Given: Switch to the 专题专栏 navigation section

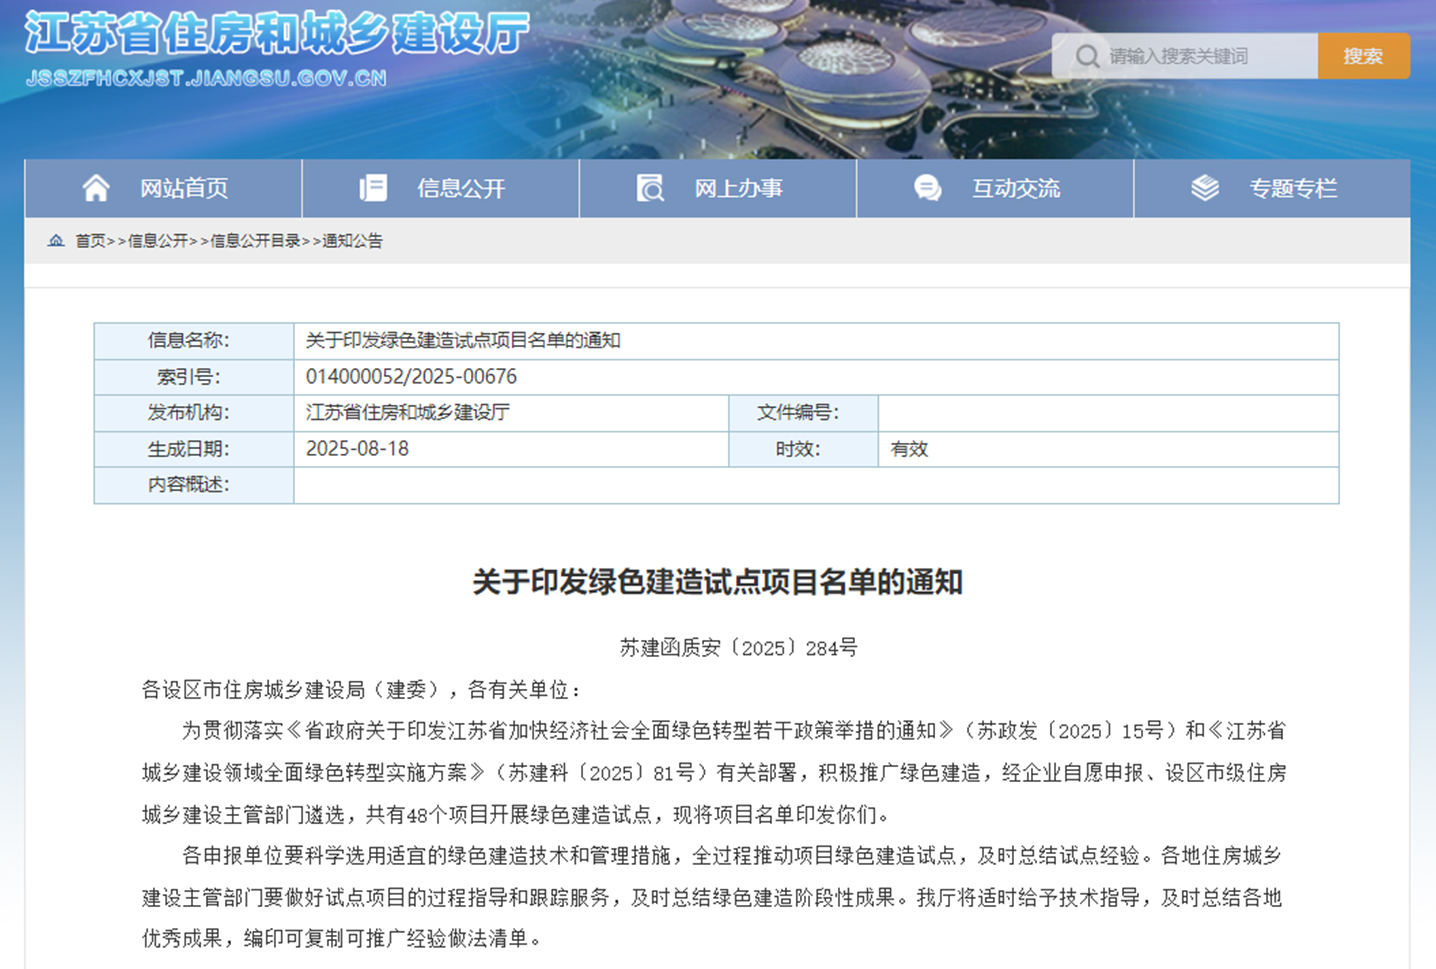Looking at the screenshot, I should click(1293, 188).
